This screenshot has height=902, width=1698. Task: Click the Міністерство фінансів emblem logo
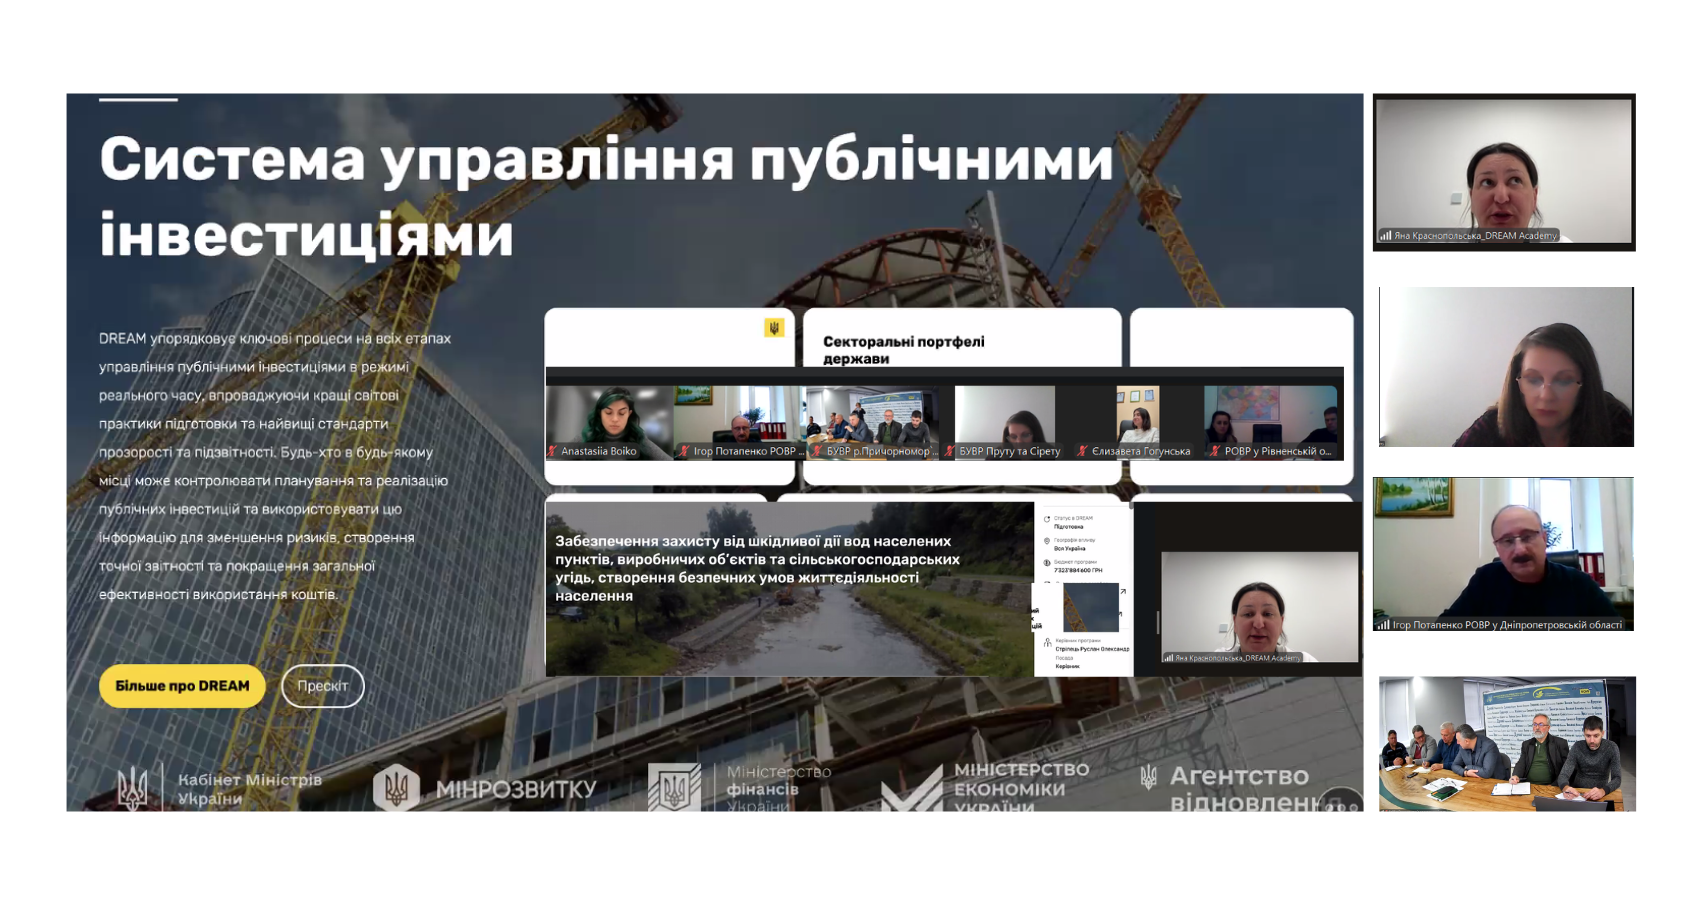tap(674, 787)
